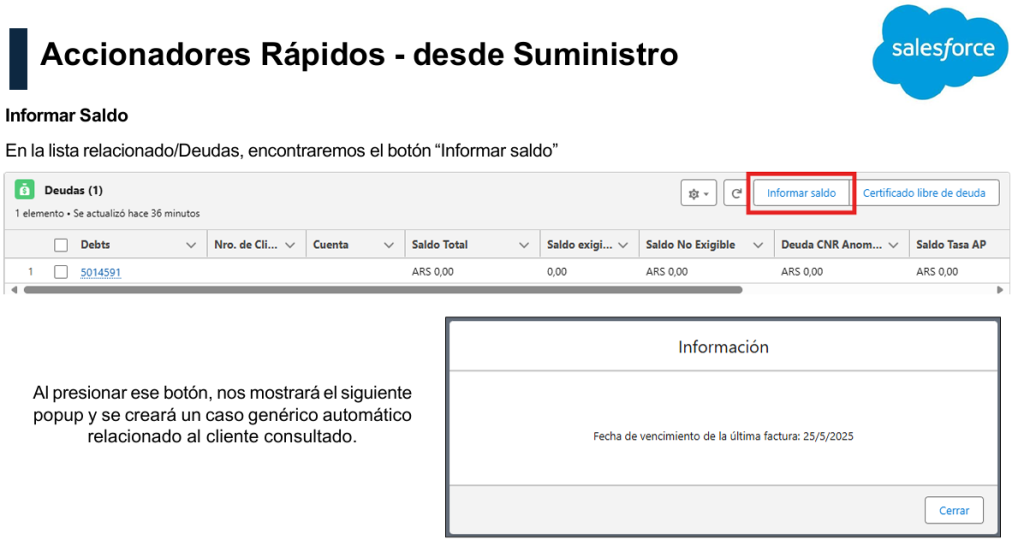This screenshot has width=1024, height=545.
Task: Click the left scroll arrow of the table
Action: point(11,289)
